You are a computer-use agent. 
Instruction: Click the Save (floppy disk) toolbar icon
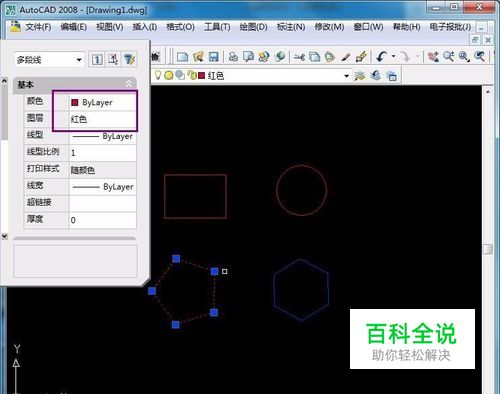pos(213,57)
